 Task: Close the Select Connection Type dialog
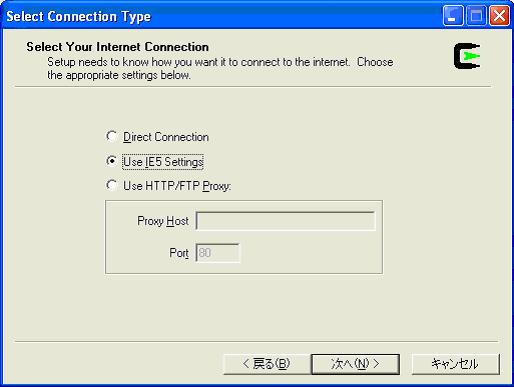pyautogui.click(x=499, y=16)
